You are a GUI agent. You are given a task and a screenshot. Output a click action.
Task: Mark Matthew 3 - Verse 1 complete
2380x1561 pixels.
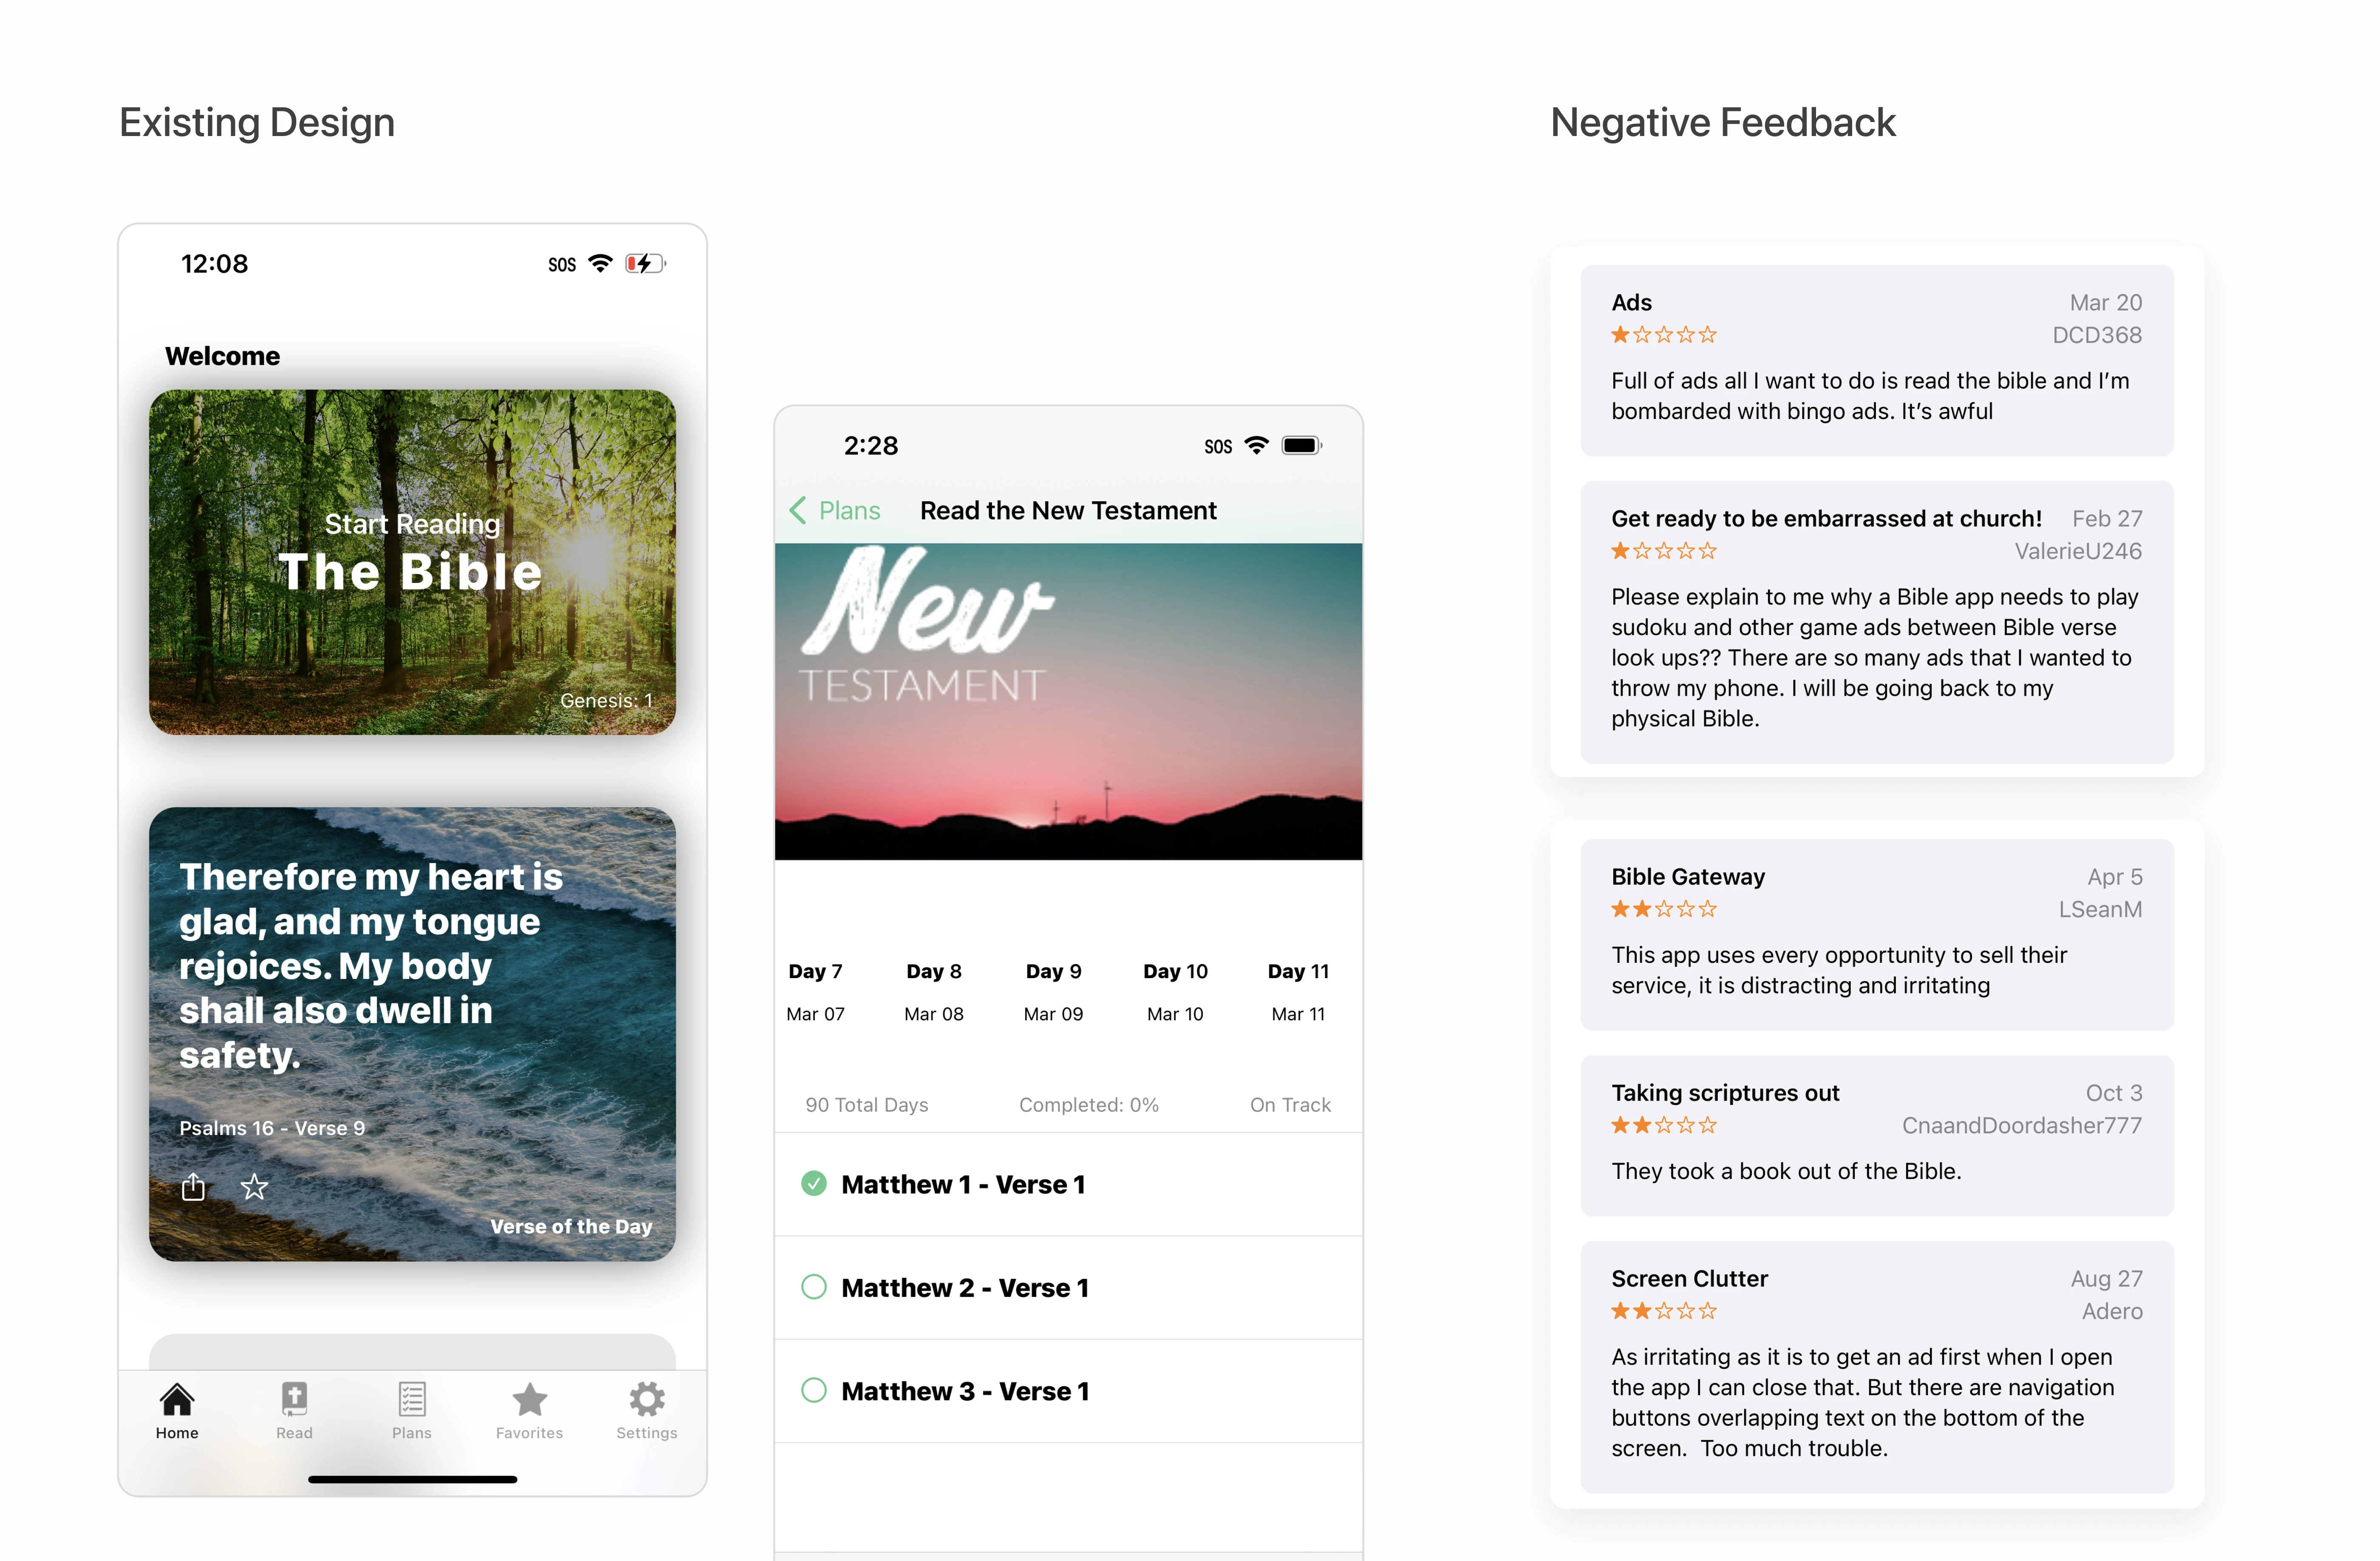pos(814,1390)
